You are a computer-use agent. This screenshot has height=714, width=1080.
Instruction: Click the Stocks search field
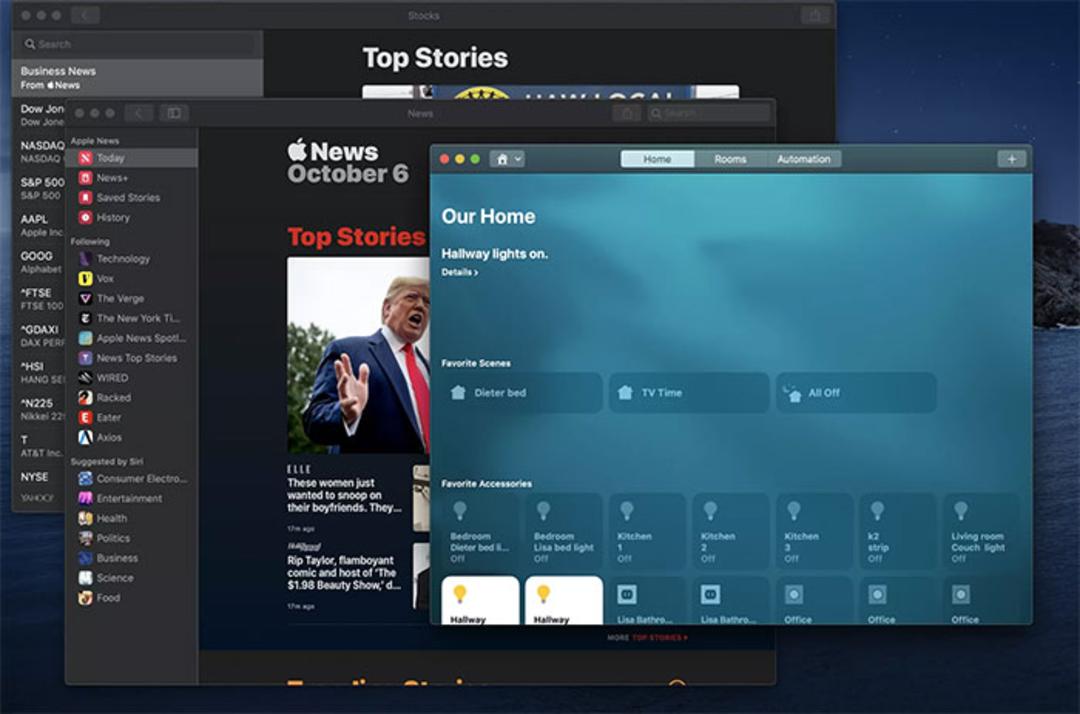pyautogui.click(x=138, y=44)
